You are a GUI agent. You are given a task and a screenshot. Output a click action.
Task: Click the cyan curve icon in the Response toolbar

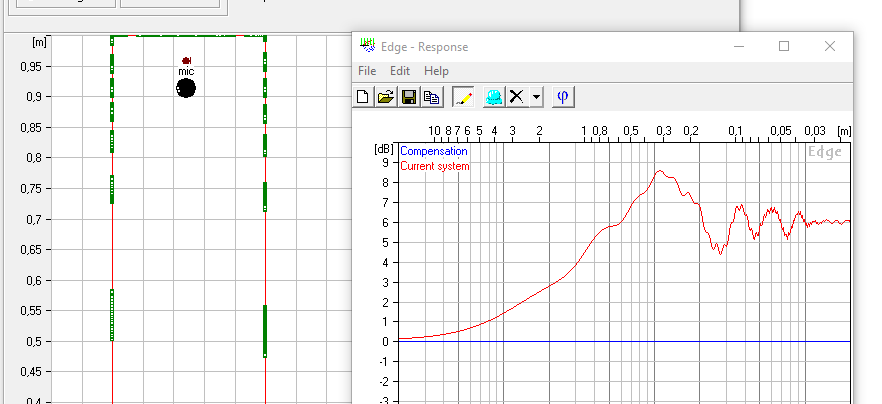[x=494, y=97]
